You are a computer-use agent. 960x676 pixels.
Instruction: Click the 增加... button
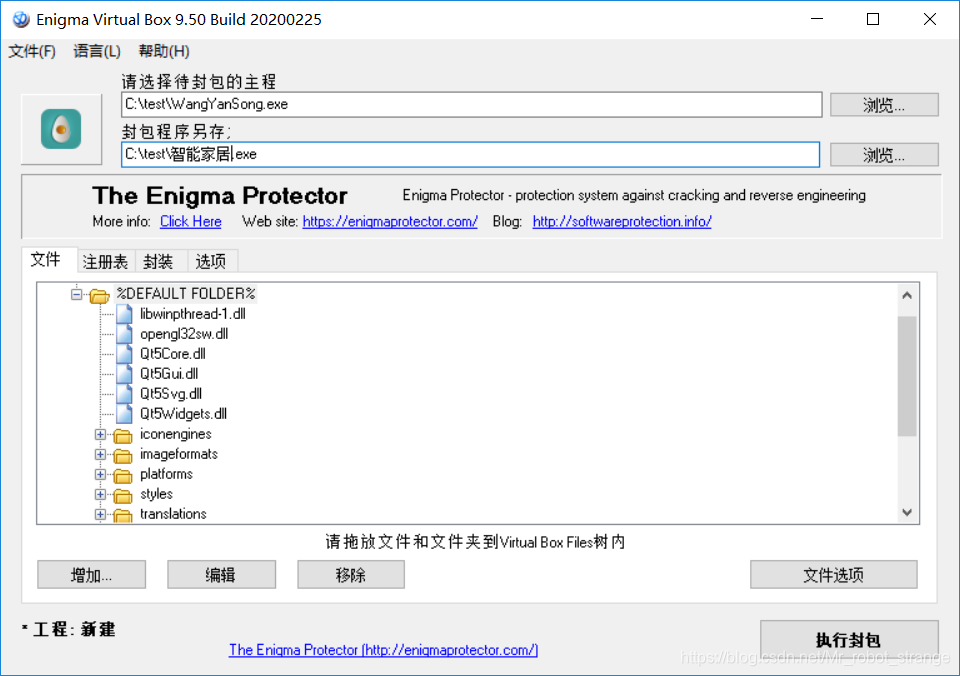pyautogui.click(x=92, y=574)
